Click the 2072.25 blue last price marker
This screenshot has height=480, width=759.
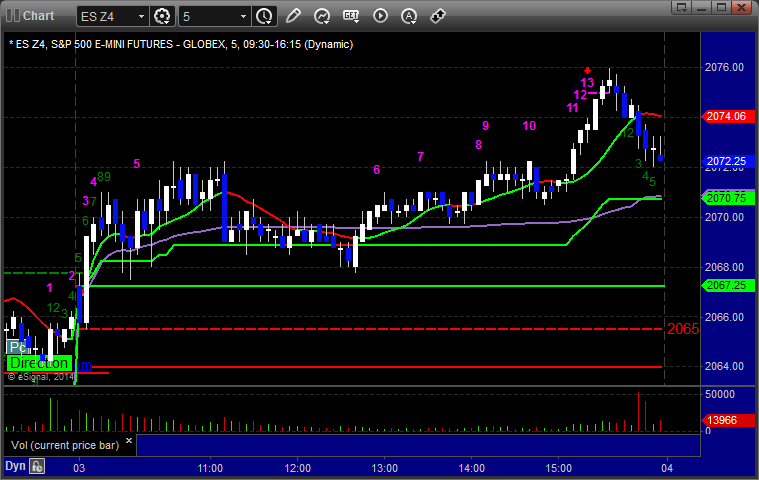[728, 161]
